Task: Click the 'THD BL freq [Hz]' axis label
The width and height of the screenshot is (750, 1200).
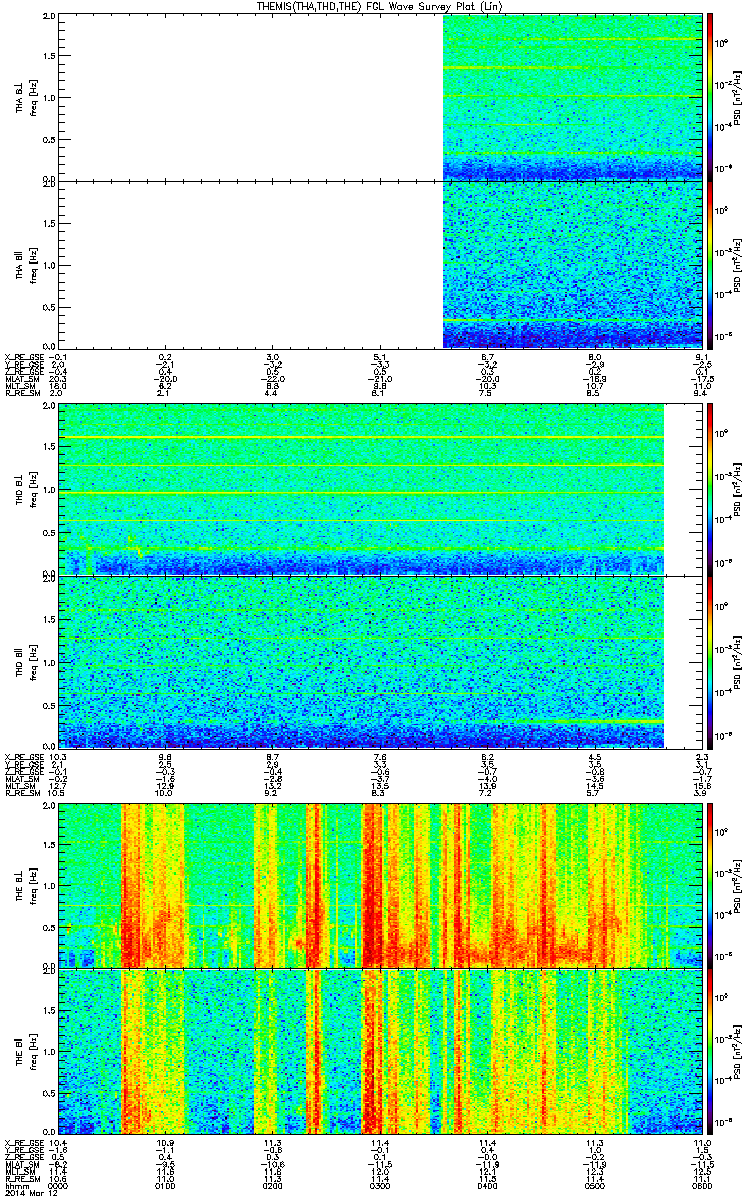Action: click(x=25, y=489)
